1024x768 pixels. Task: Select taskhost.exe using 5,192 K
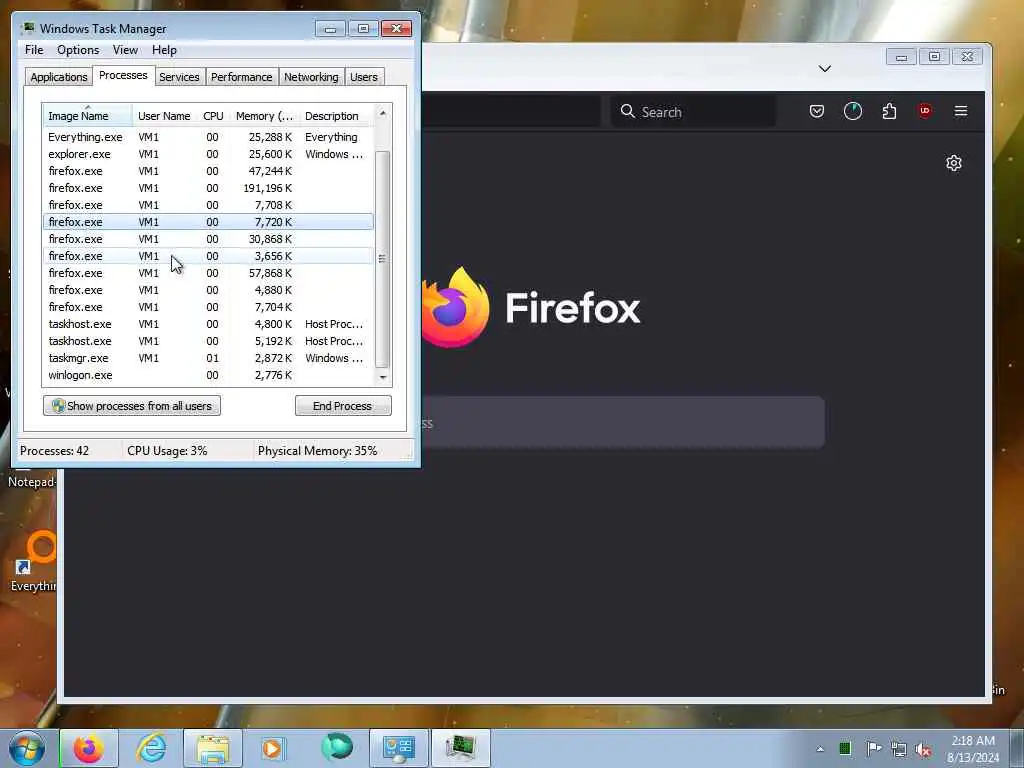pos(208,341)
